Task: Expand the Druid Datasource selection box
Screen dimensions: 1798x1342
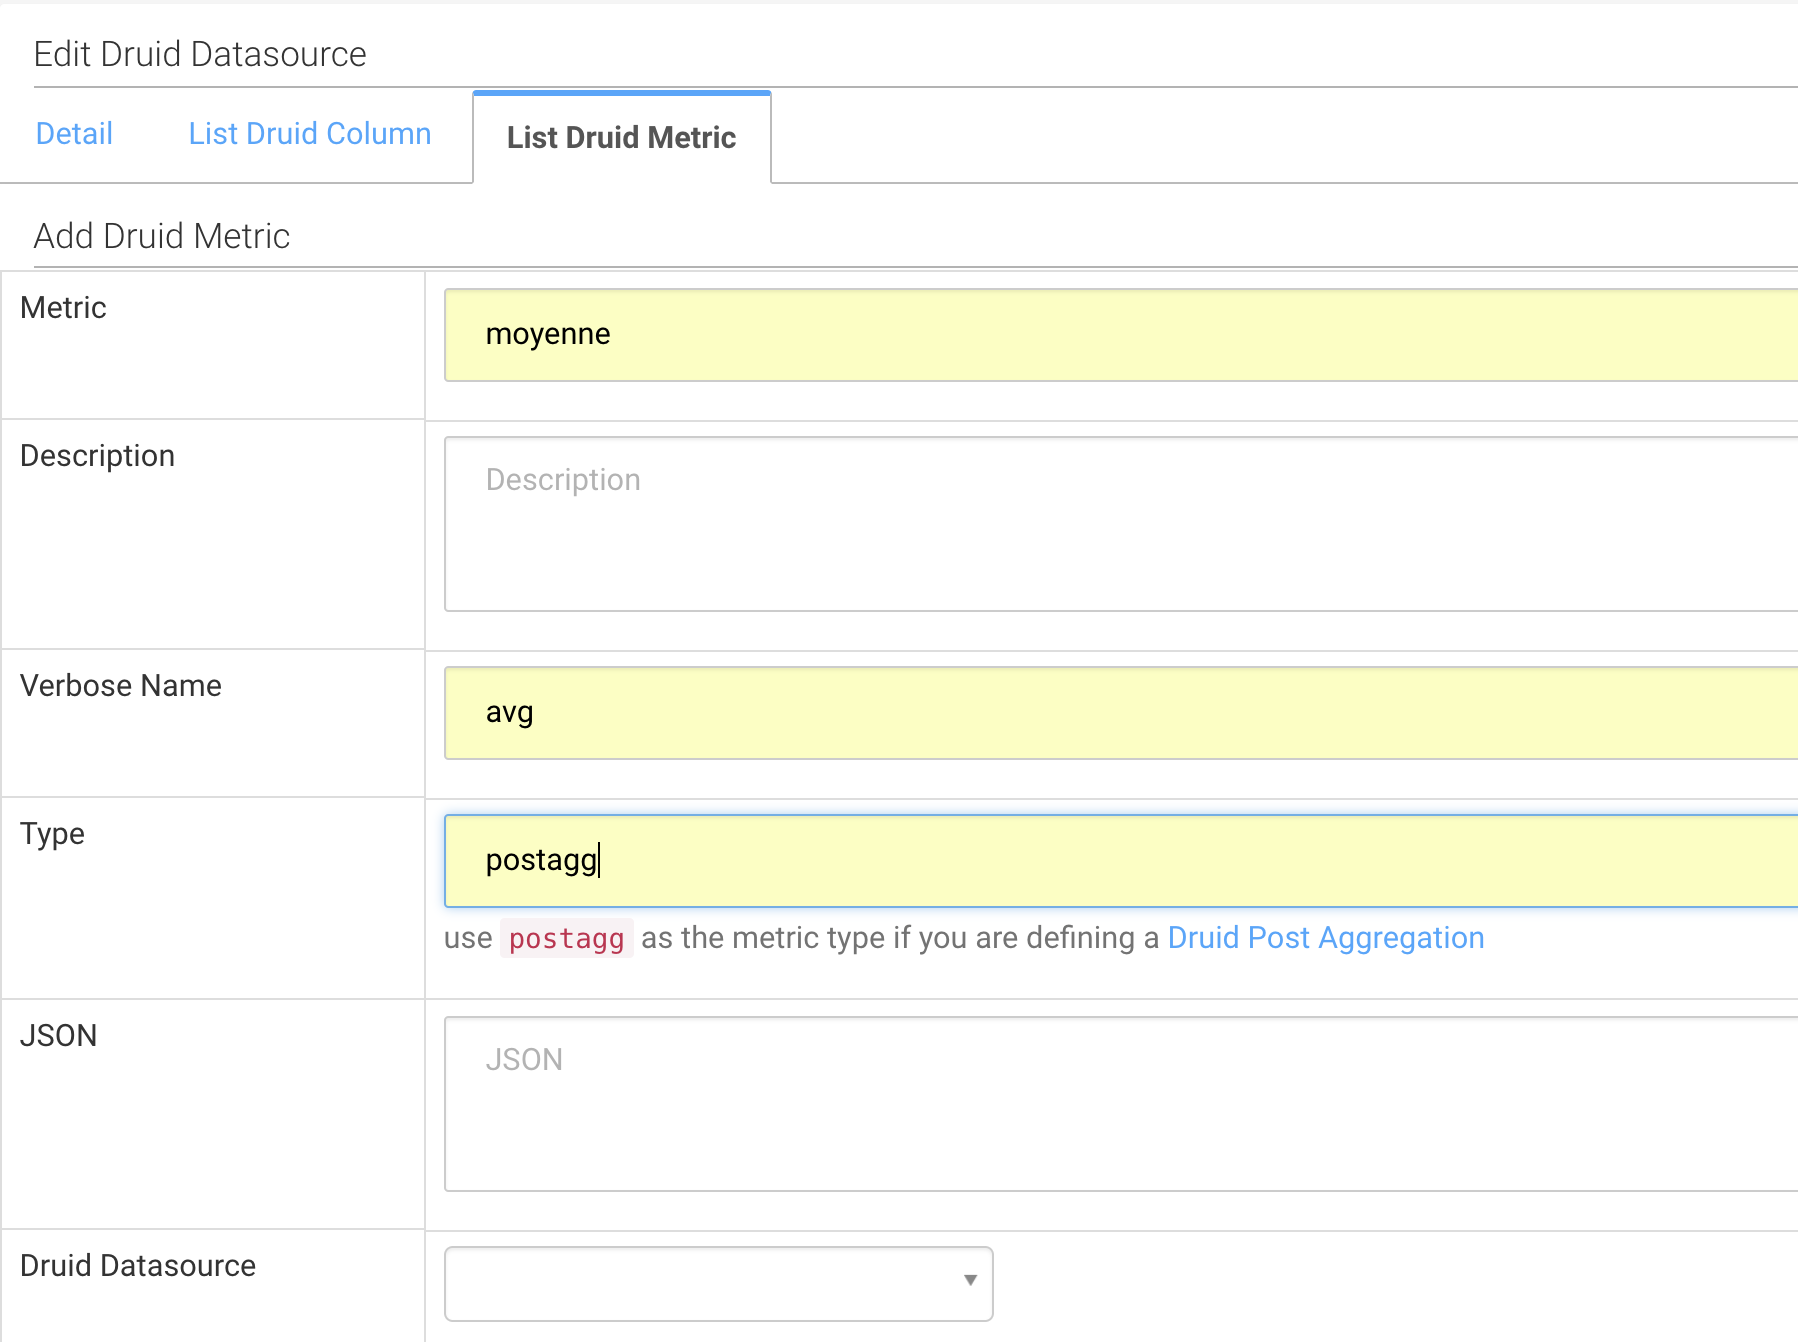Action: pos(718,1283)
